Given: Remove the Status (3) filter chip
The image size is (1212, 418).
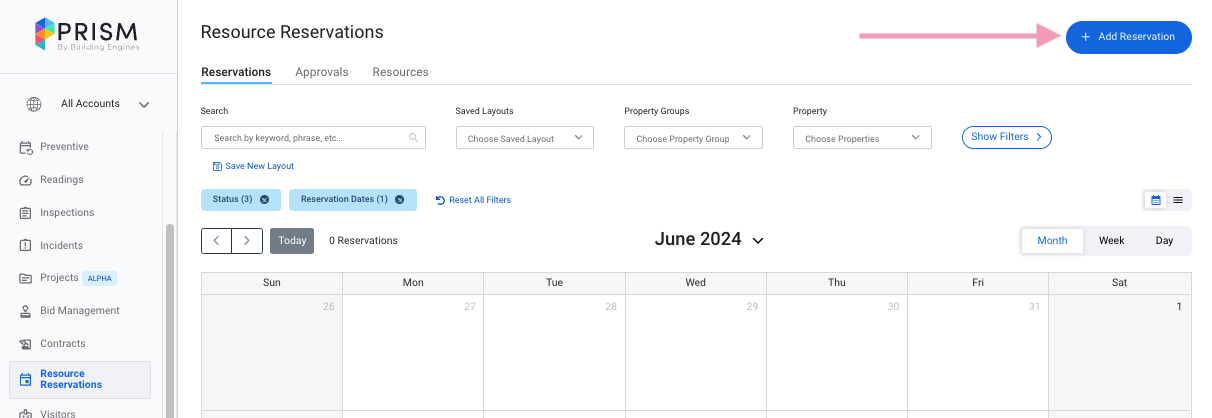Looking at the screenshot, I should tap(264, 200).
